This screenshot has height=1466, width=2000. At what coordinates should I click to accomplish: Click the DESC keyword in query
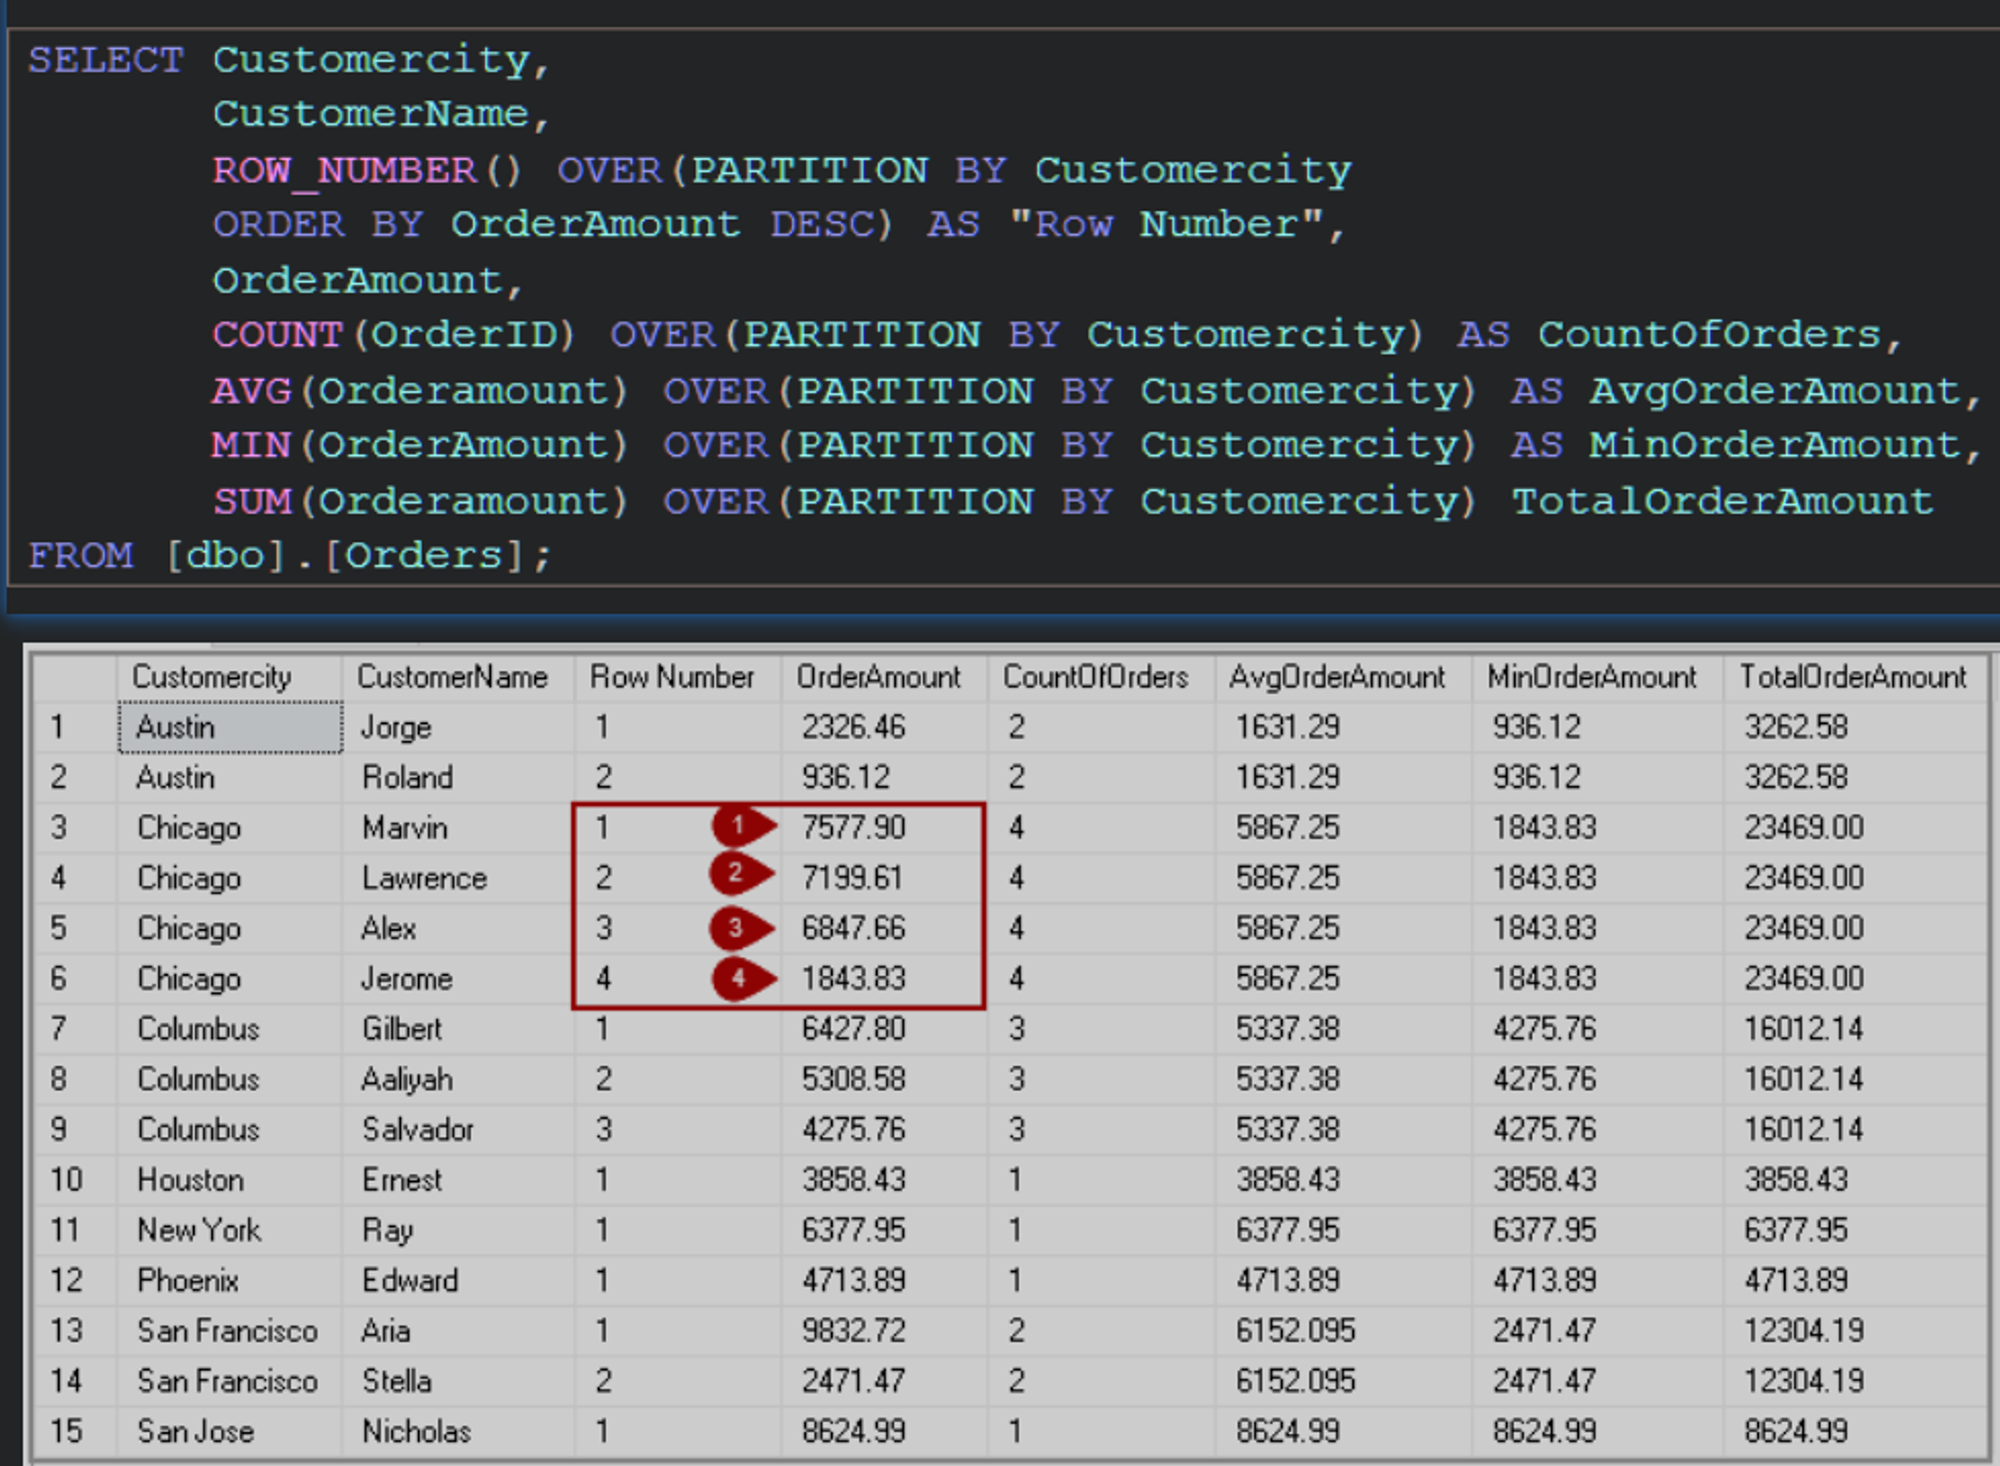coord(822,224)
